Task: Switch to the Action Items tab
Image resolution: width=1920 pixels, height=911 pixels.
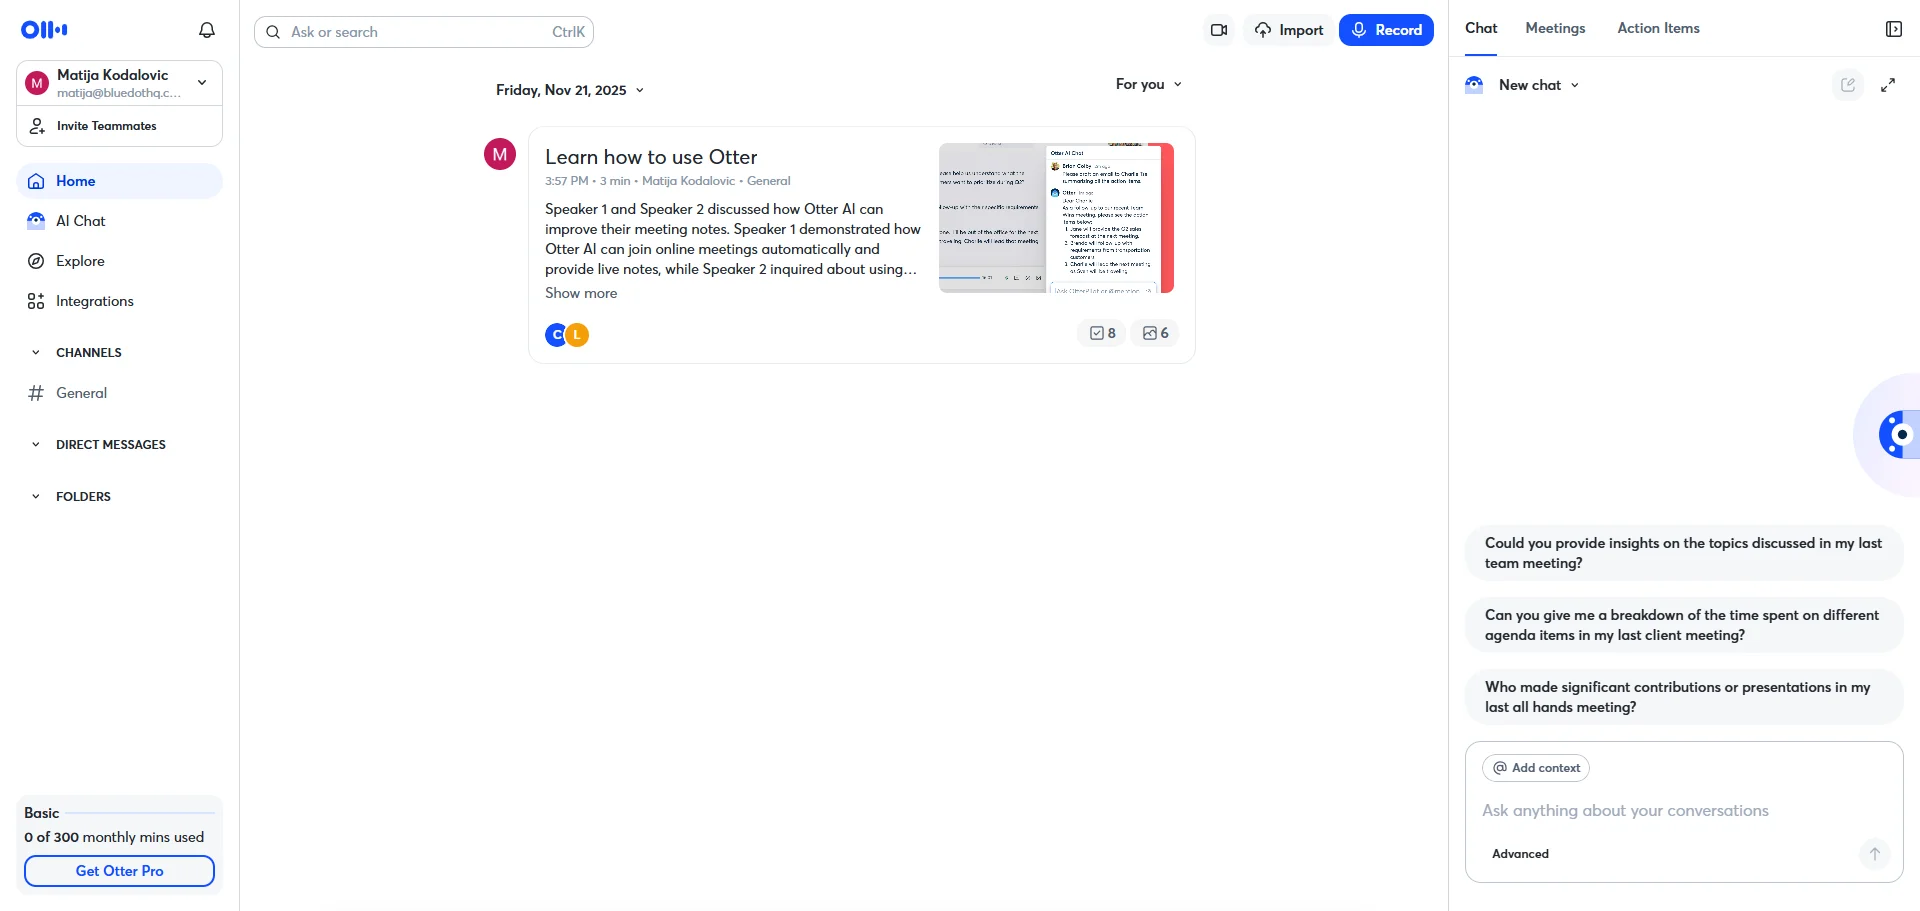Action: click(x=1658, y=28)
